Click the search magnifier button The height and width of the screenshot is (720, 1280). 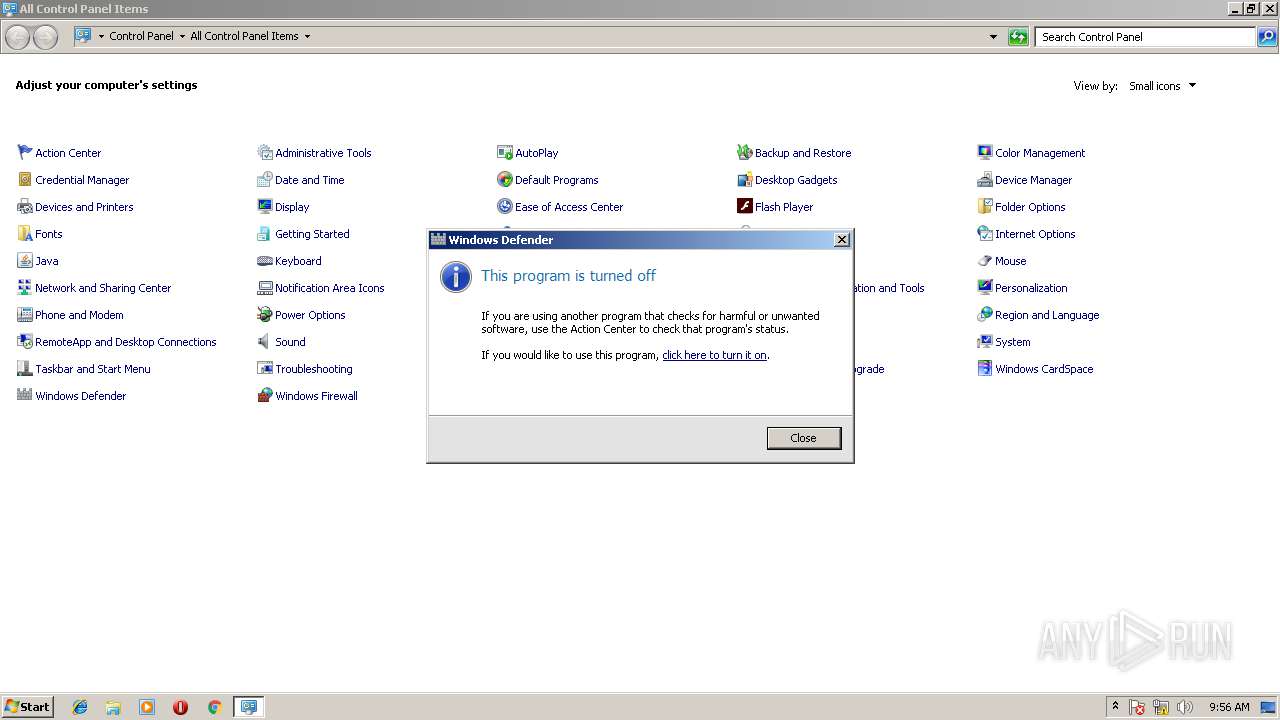(x=1267, y=37)
